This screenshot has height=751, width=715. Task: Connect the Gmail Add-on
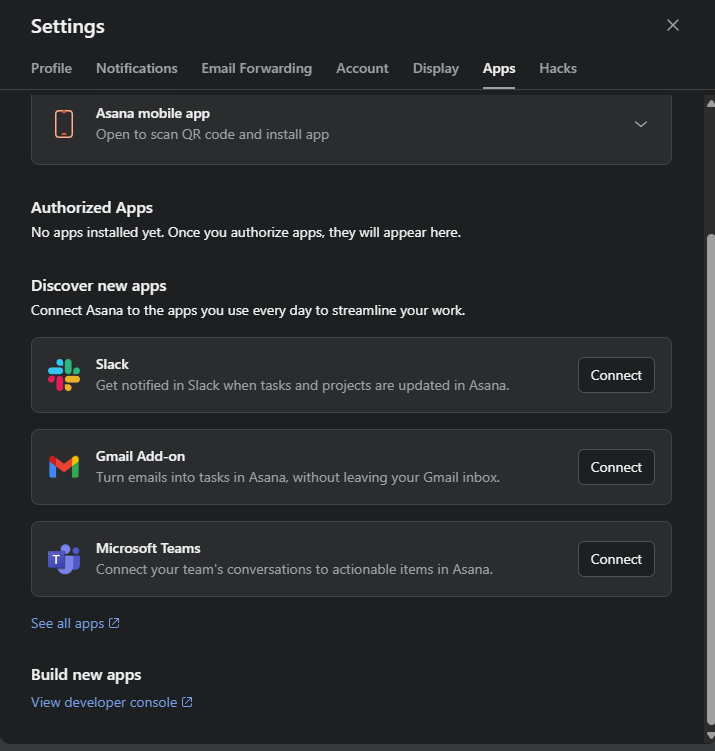tap(616, 467)
